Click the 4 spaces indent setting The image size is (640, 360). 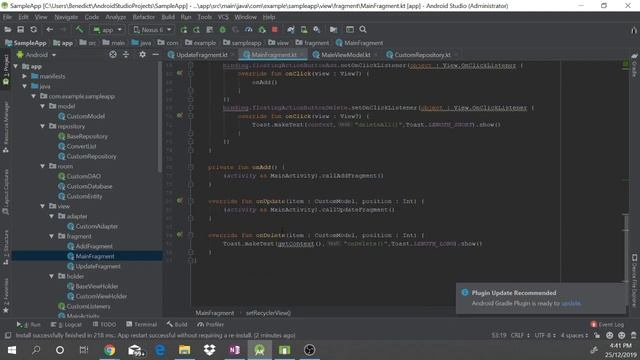click(575, 335)
